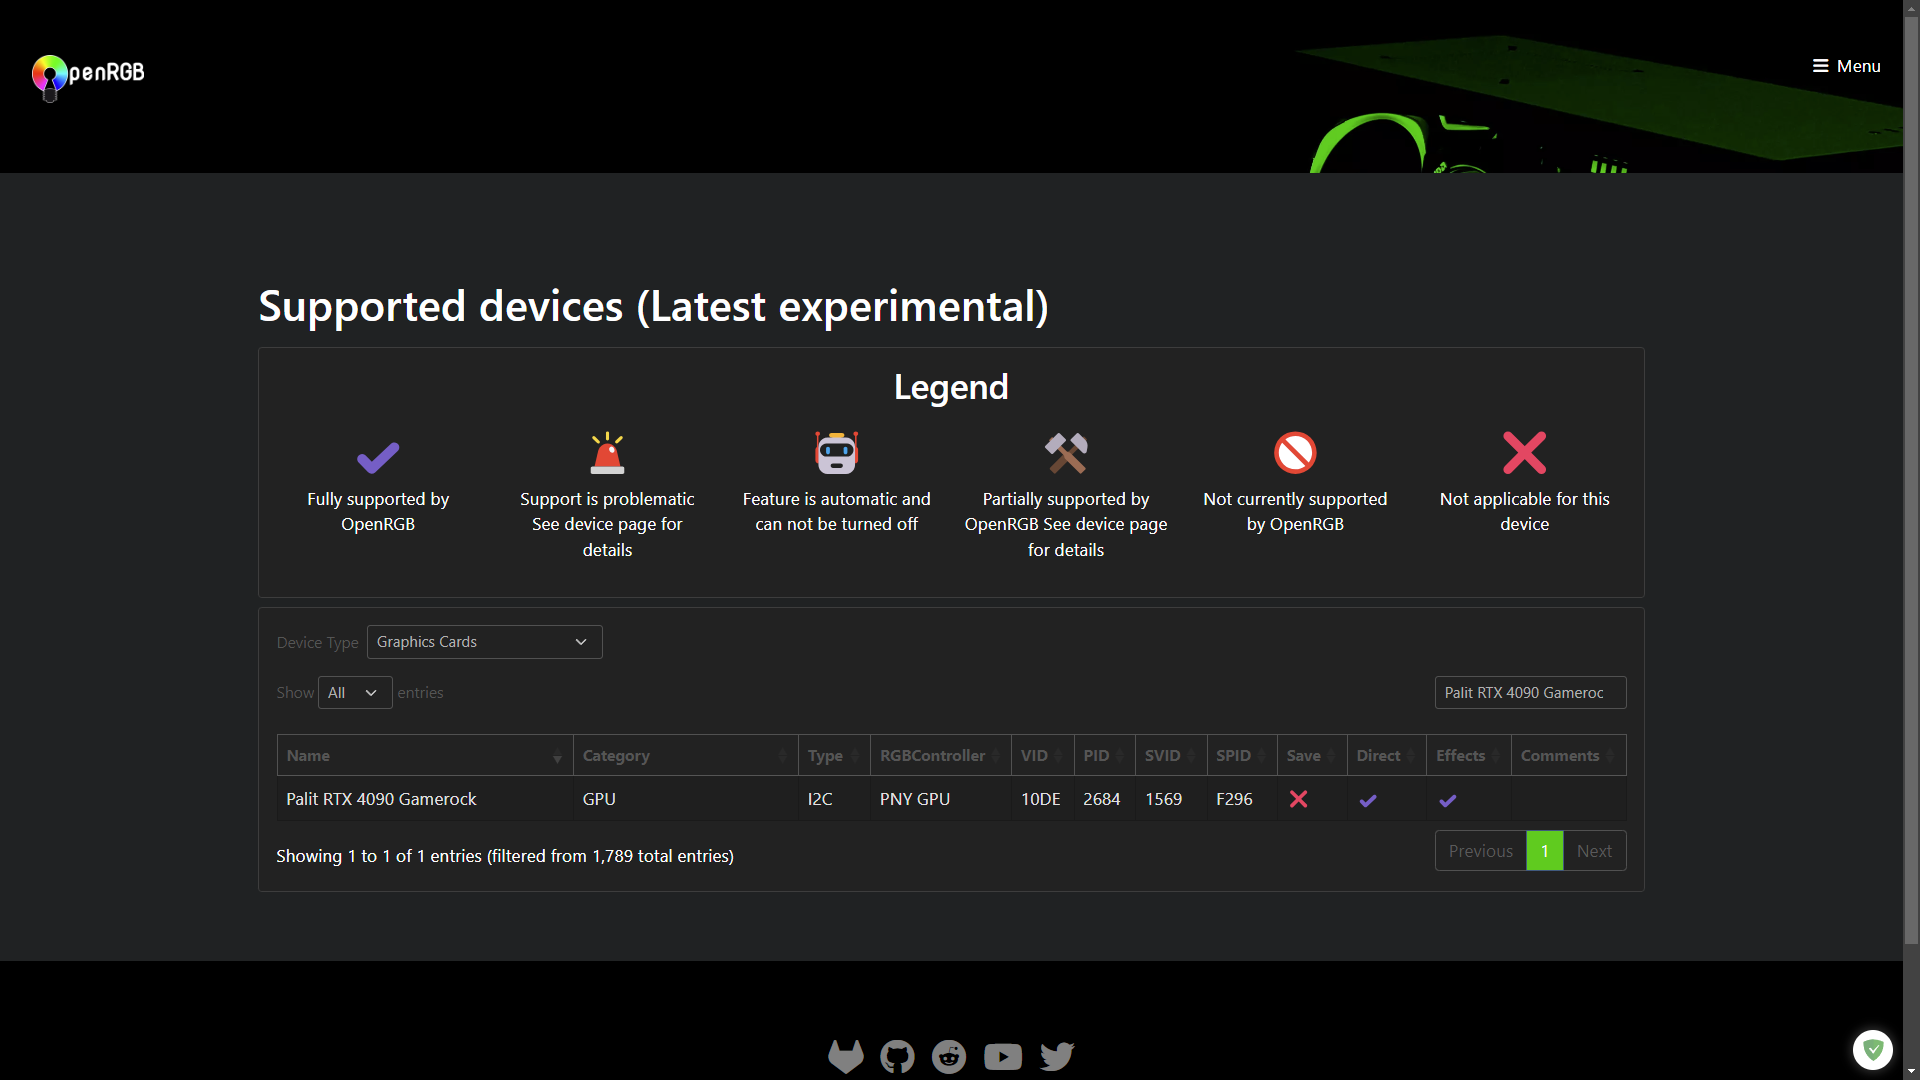Open the Device Type Graphics Cards dropdown
Screen dimensions: 1920x1080
(484, 642)
